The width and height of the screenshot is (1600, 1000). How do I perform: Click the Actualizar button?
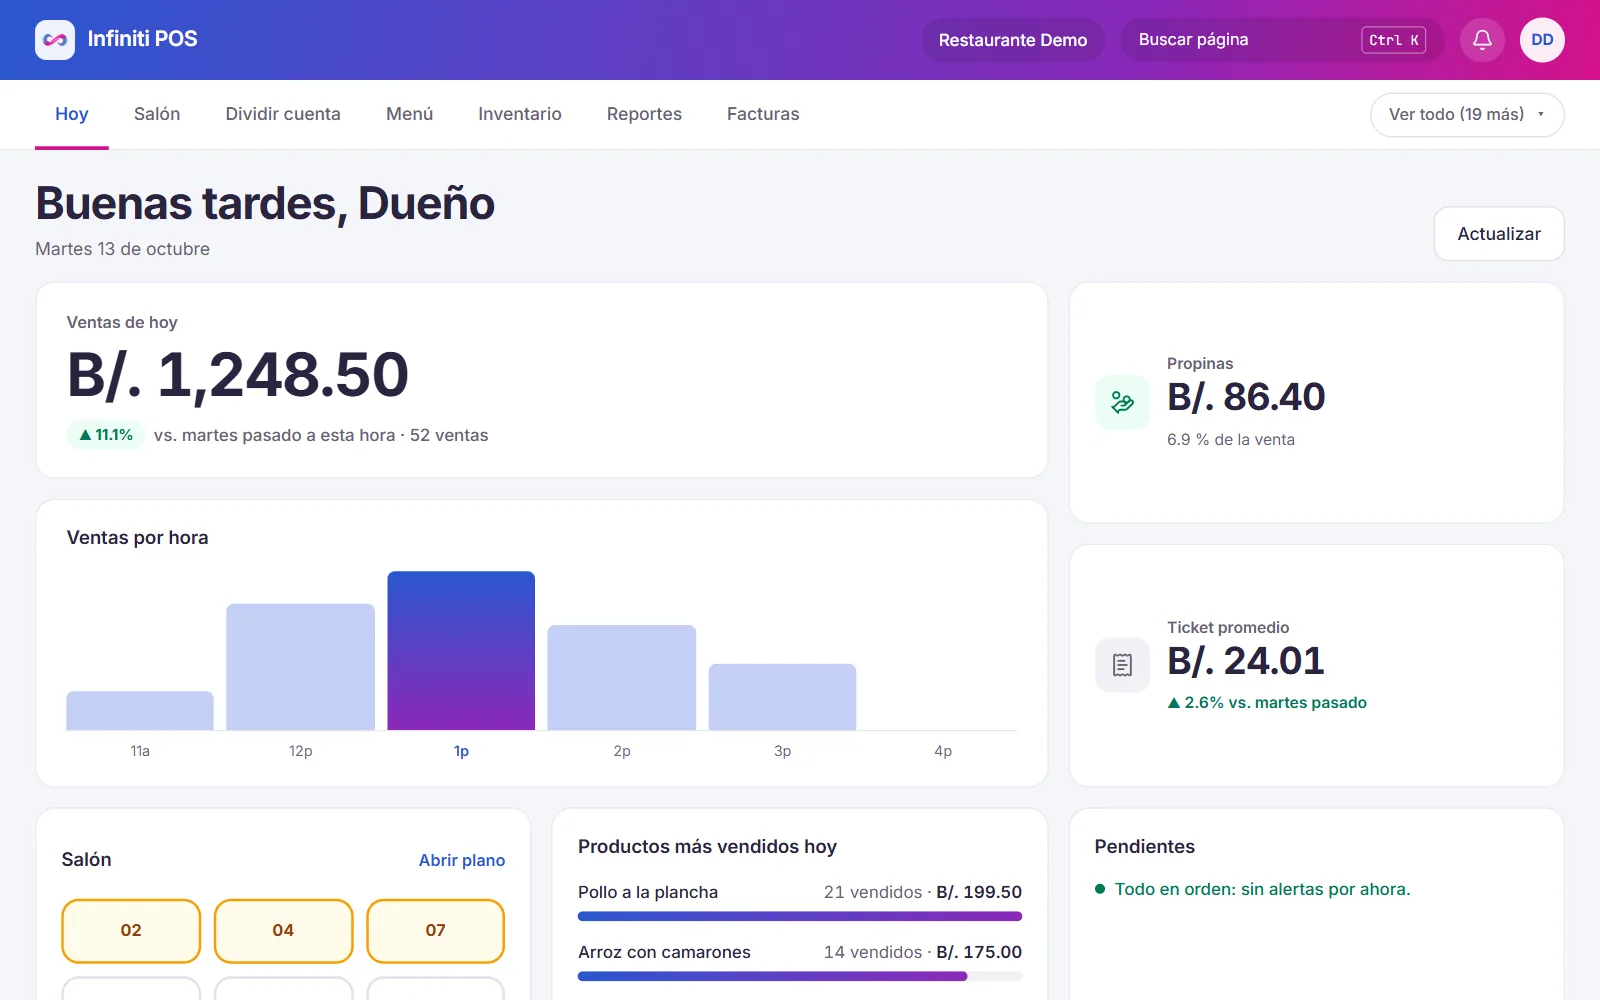1499,234
